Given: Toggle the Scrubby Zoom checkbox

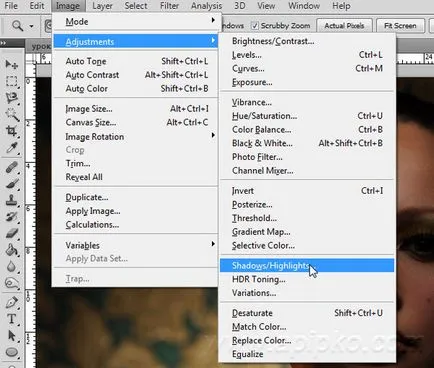Looking at the screenshot, I should point(254,26).
